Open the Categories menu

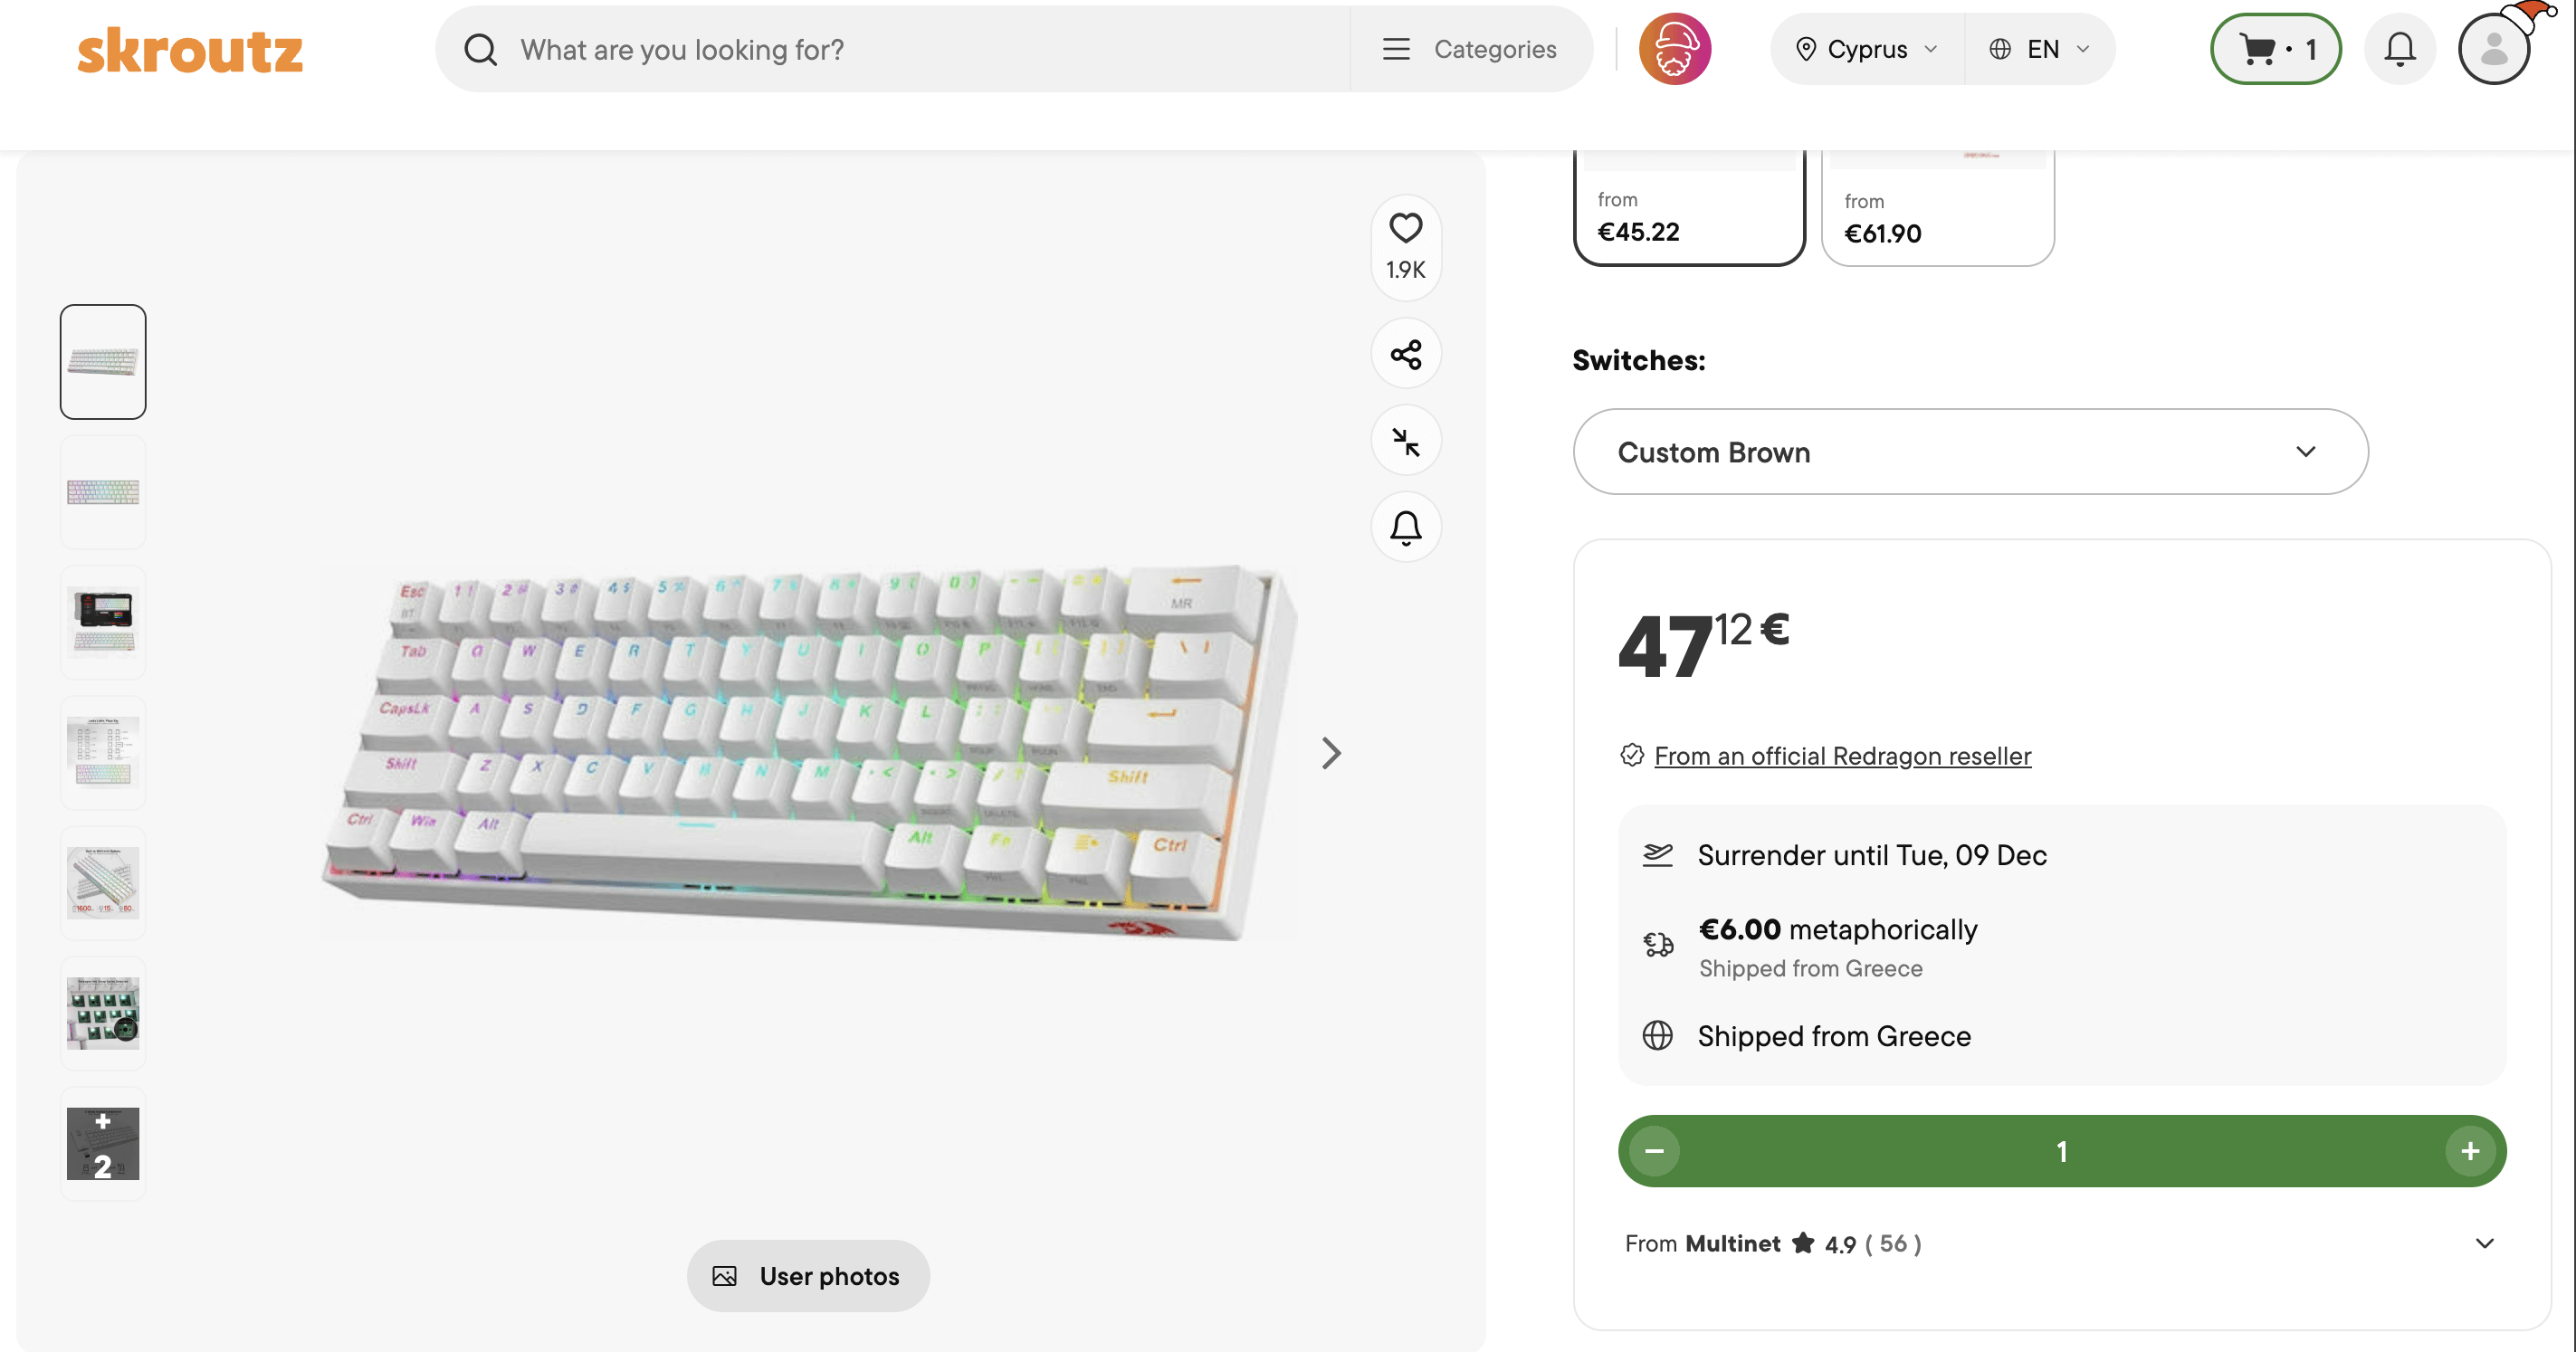tap(1470, 49)
